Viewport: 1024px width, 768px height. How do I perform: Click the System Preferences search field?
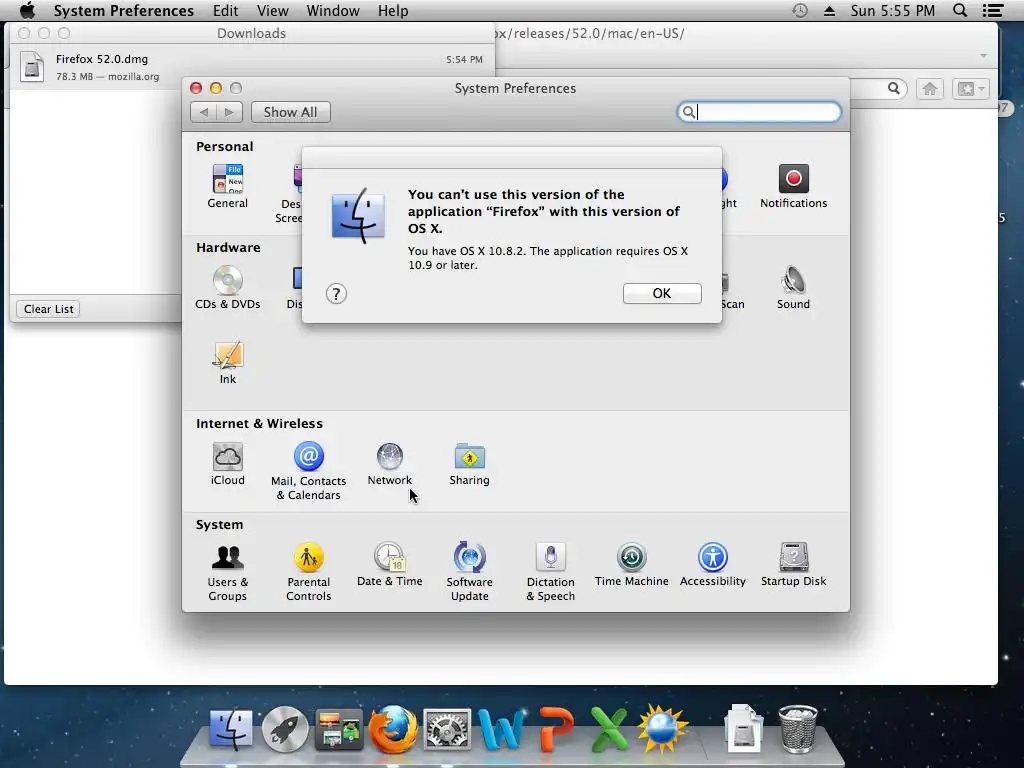759,112
